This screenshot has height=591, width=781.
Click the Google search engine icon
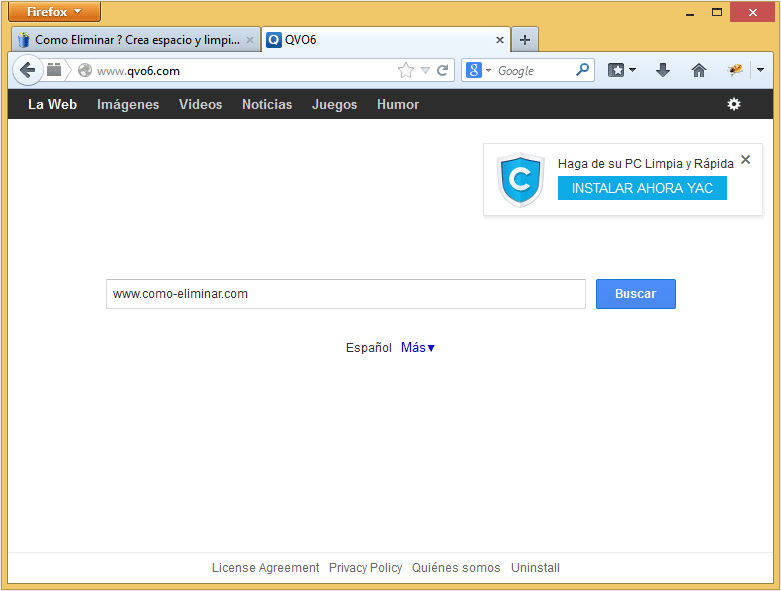(x=474, y=70)
